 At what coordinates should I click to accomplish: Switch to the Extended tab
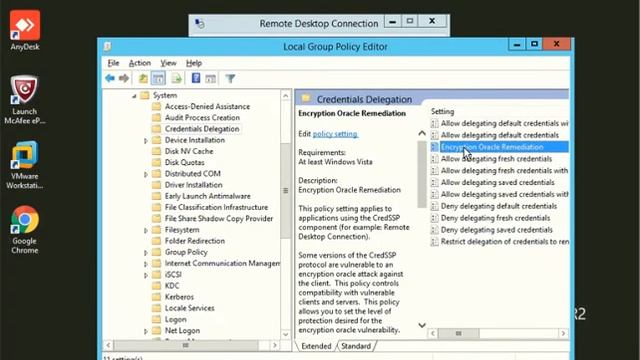316,346
